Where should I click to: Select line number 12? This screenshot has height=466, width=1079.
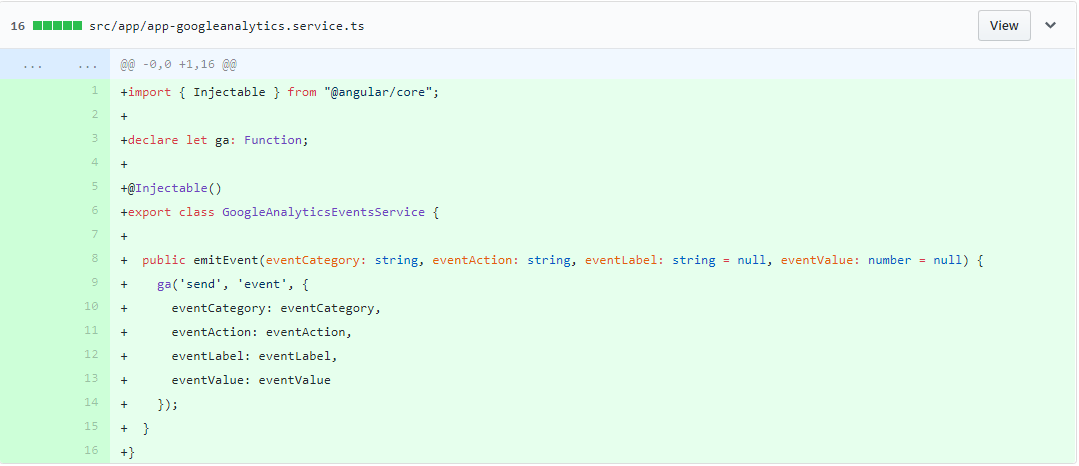click(92, 355)
